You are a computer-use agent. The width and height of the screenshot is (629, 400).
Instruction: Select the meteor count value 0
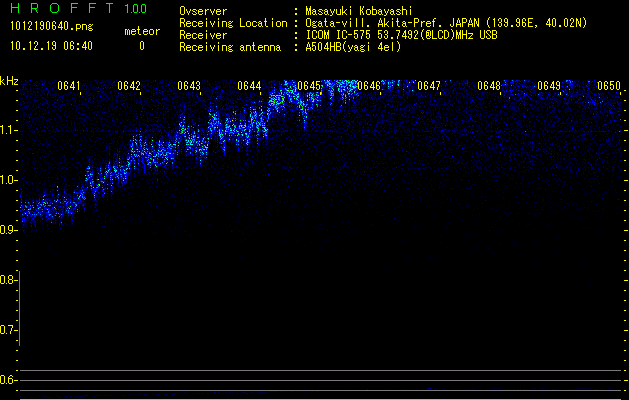pyautogui.click(x=141, y=46)
